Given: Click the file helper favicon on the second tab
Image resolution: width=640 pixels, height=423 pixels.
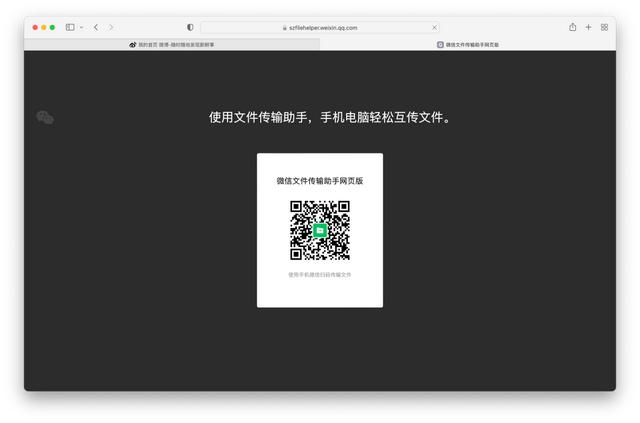Looking at the screenshot, I should tap(440, 45).
